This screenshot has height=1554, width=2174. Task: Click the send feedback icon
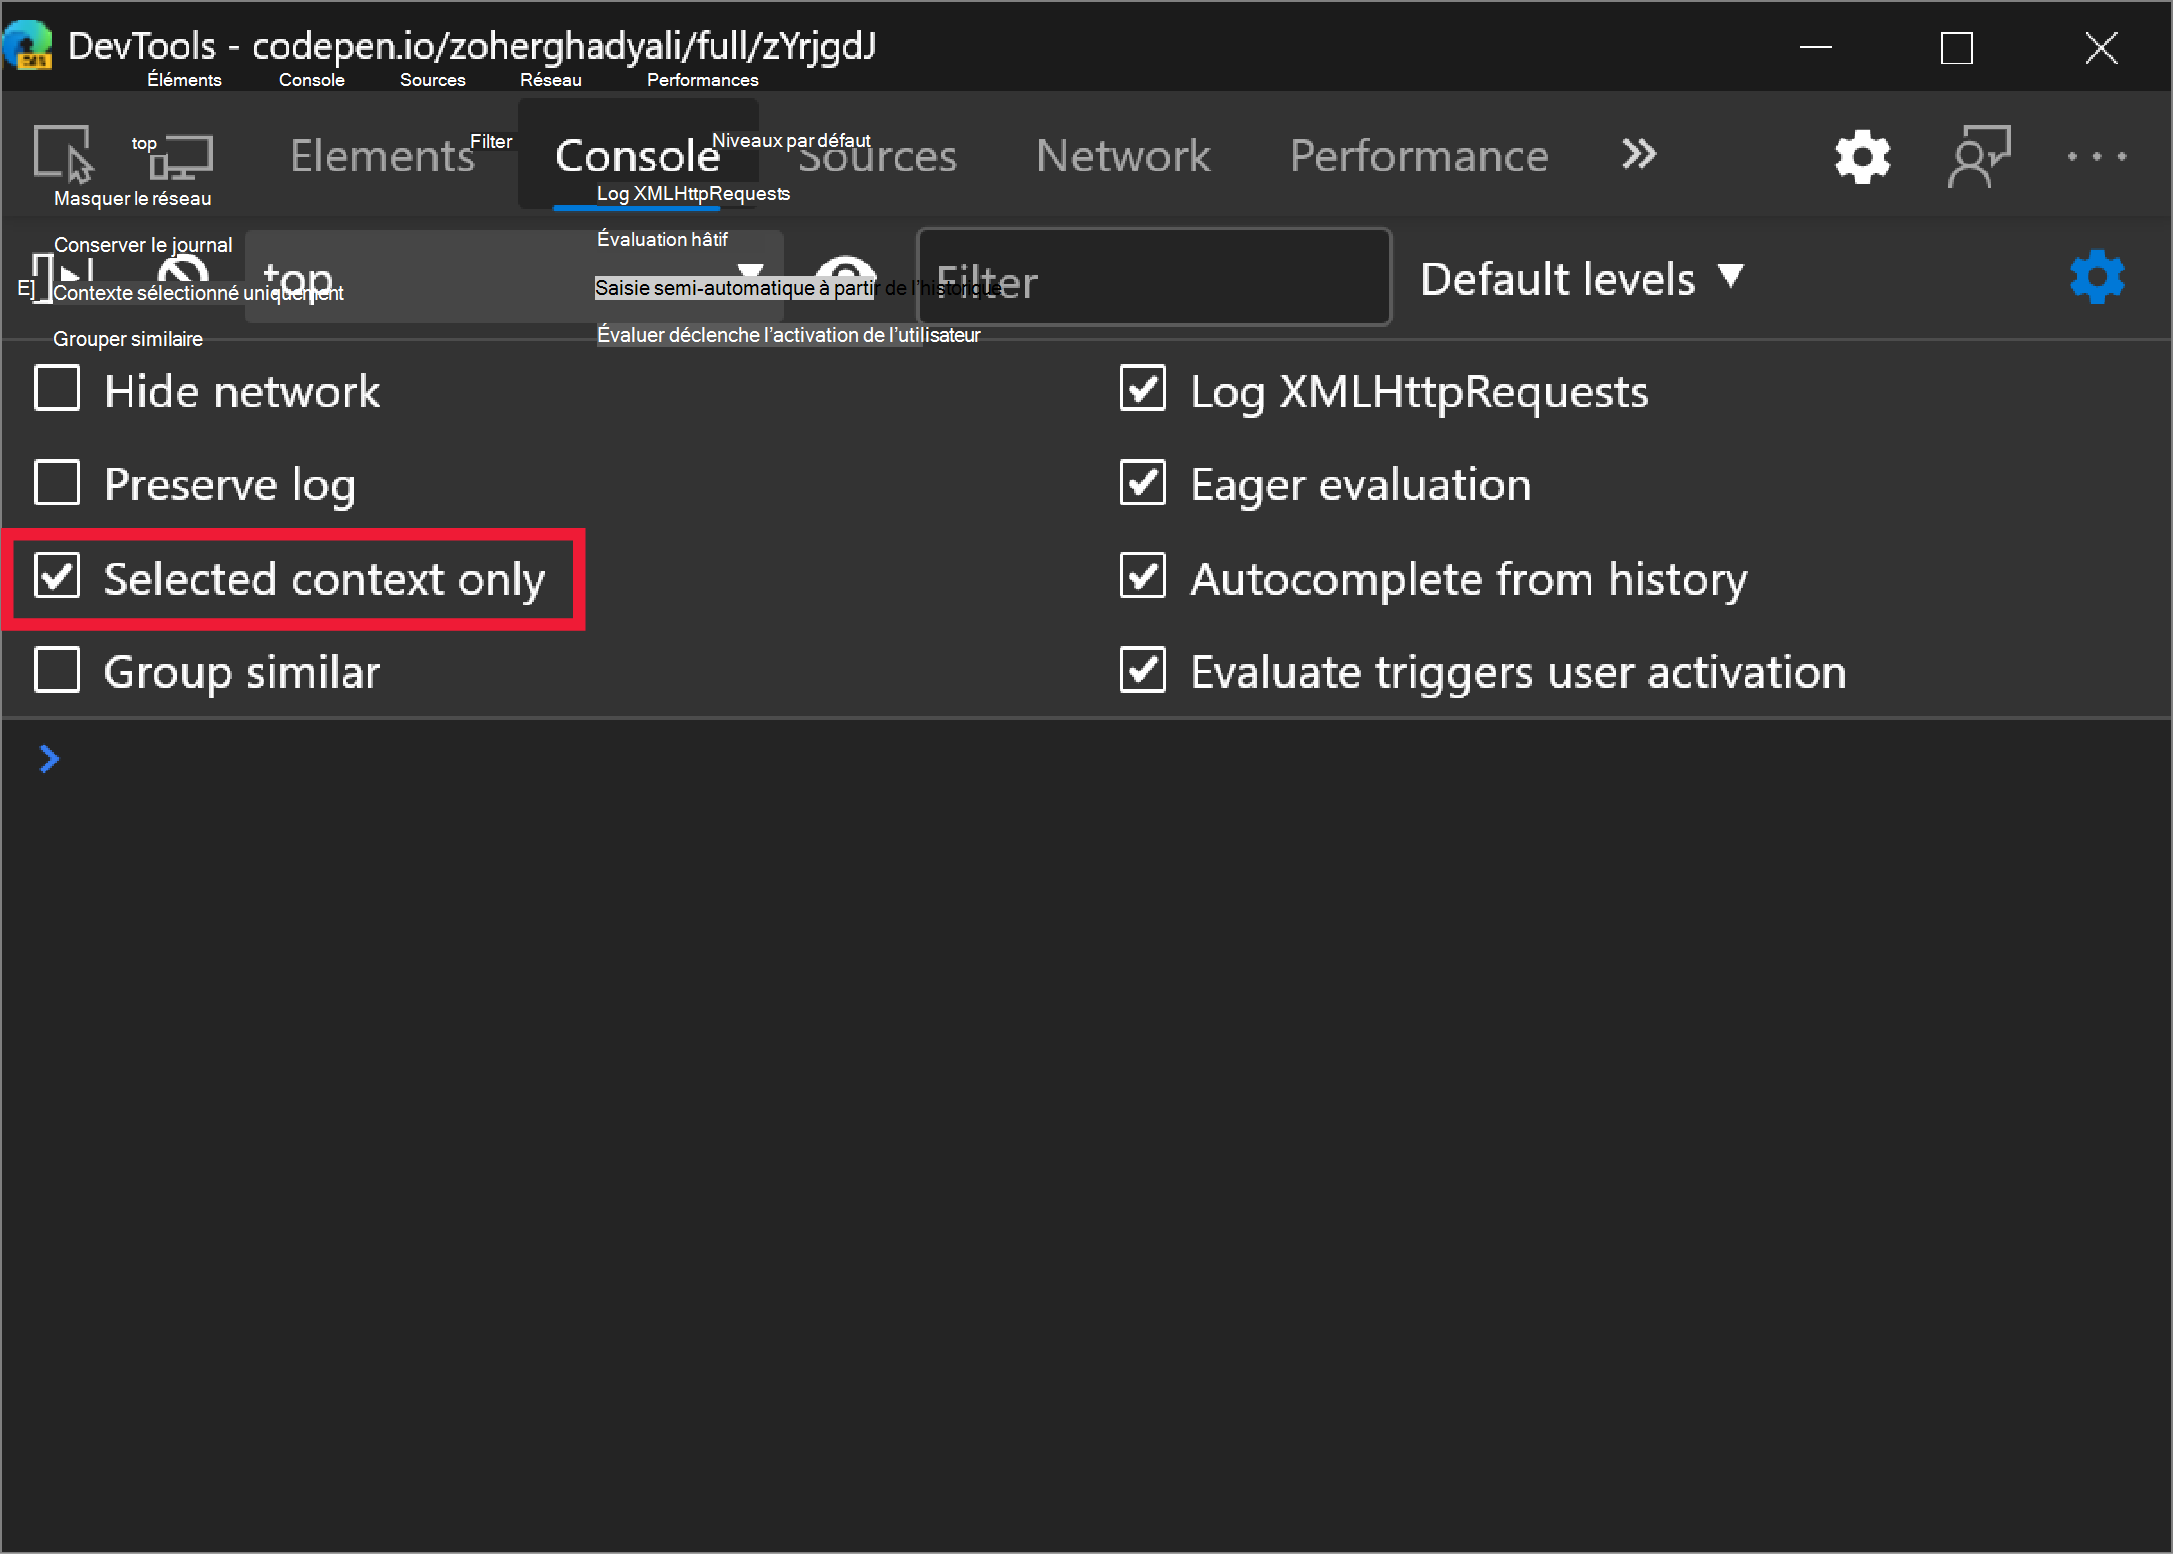click(x=1978, y=156)
